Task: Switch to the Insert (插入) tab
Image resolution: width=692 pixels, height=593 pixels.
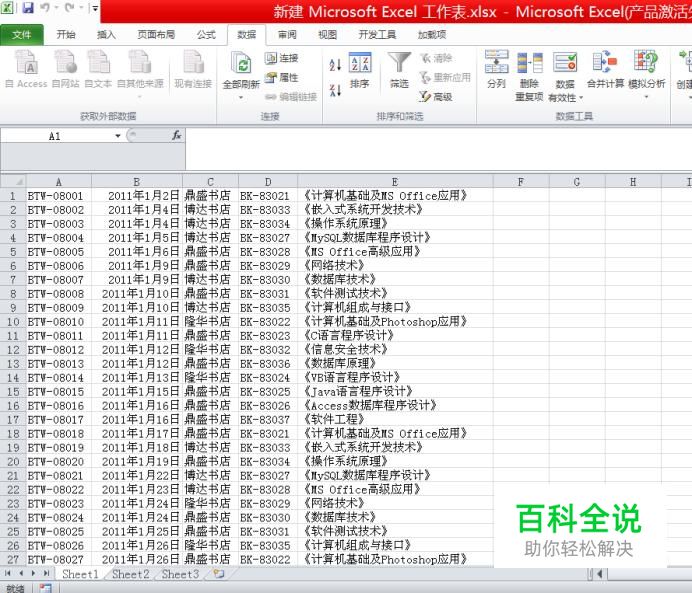Action: pos(106,34)
